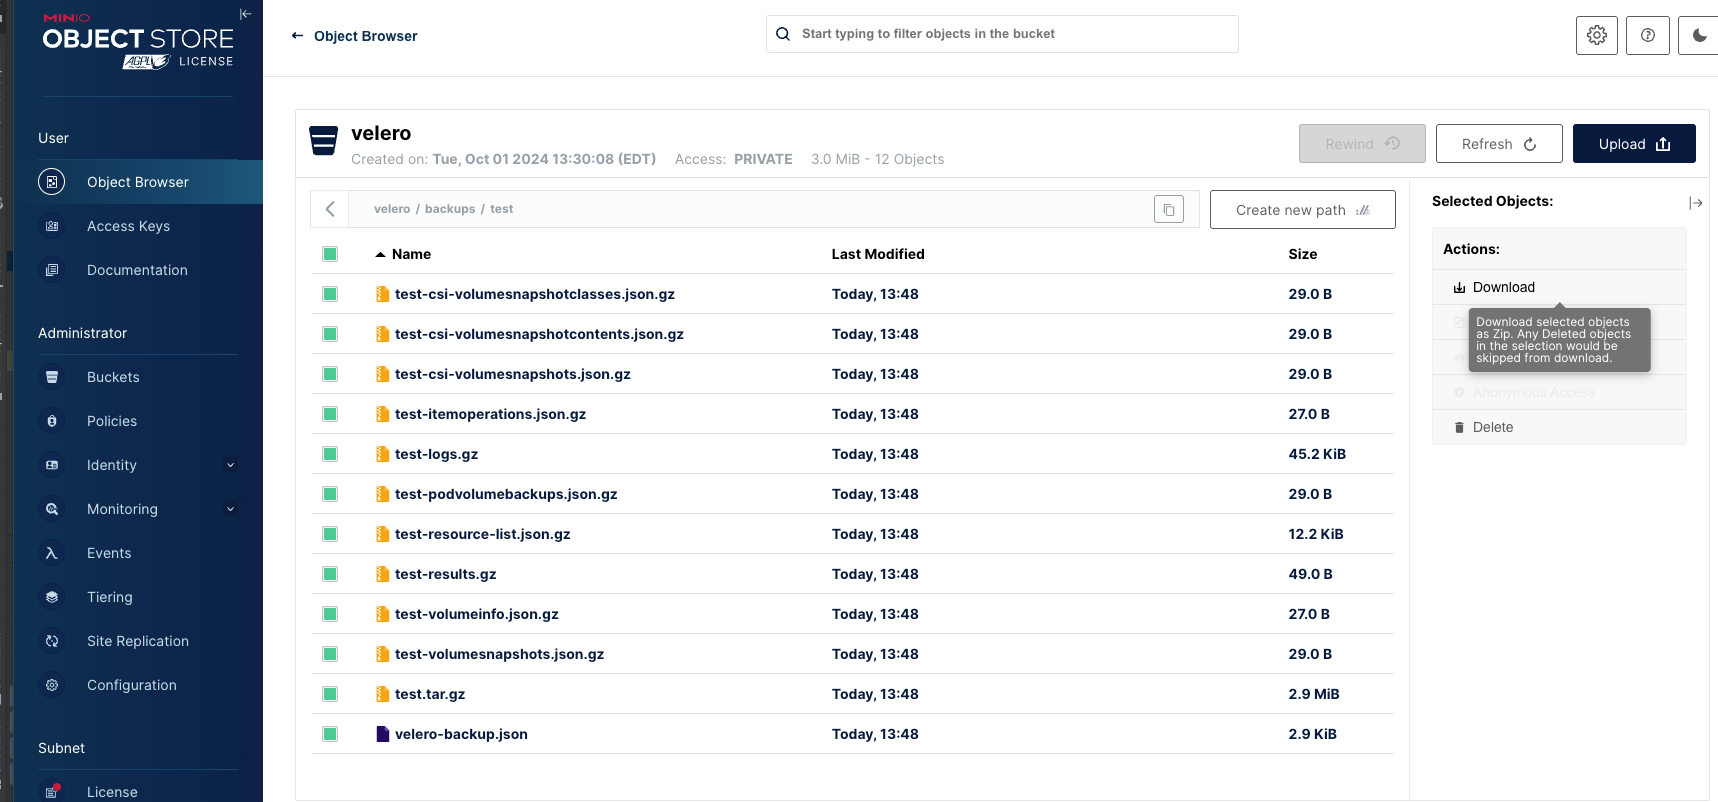Open Configuration menu item

click(138, 685)
